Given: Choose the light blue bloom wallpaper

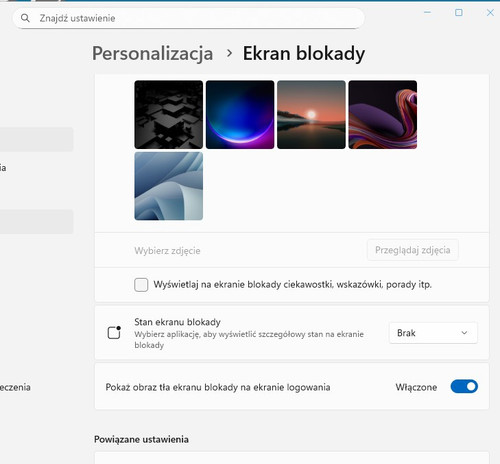Looking at the screenshot, I should 169,186.
